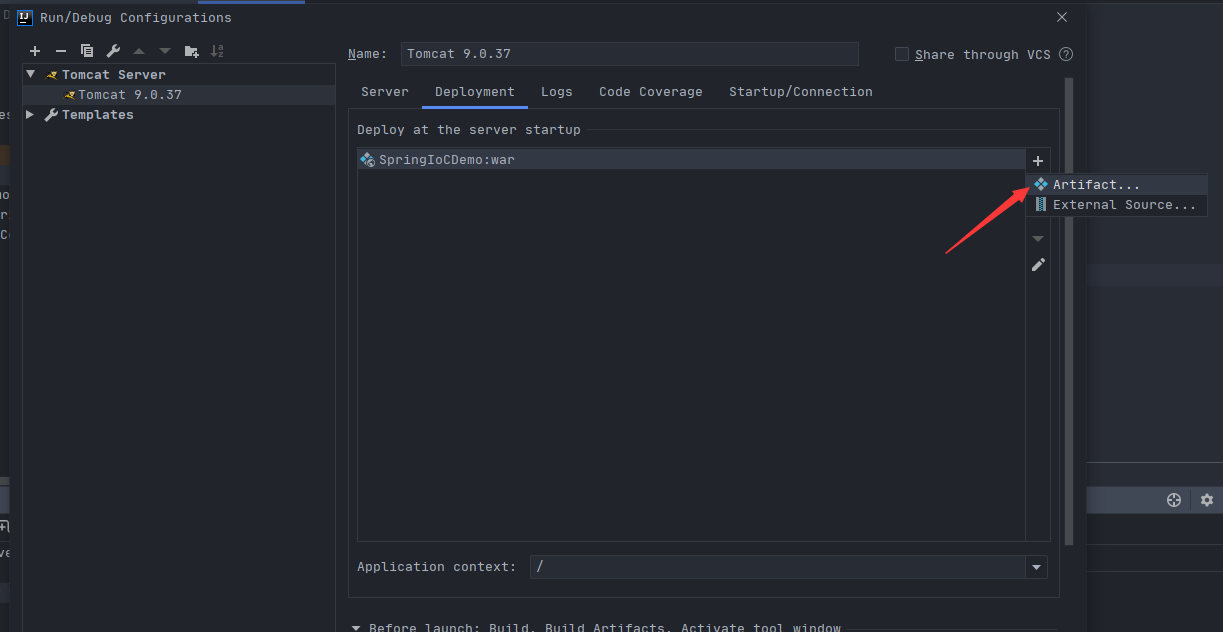Create new folder icon in toolbar
This screenshot has width=1223, height=632.
point(192,51)
